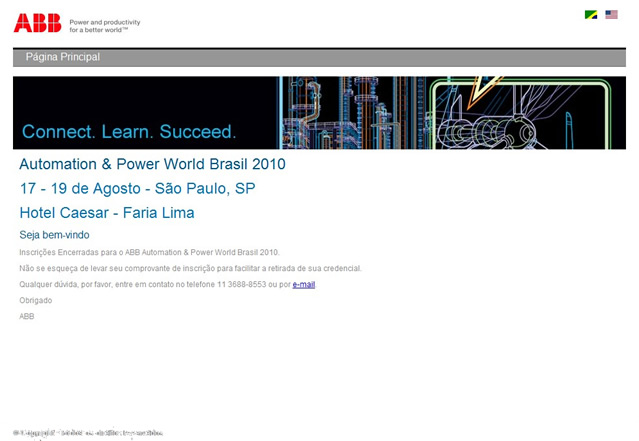Click the ABB signature under Obrigado
This screenshot has height=441, width=639.
(x=26, y=316)
